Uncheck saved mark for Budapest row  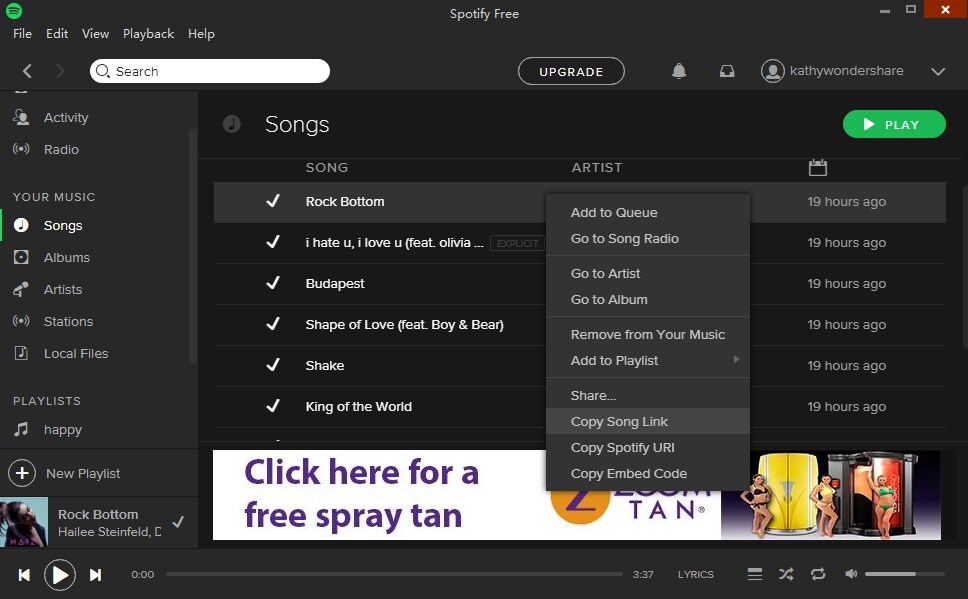coord(273,283)
